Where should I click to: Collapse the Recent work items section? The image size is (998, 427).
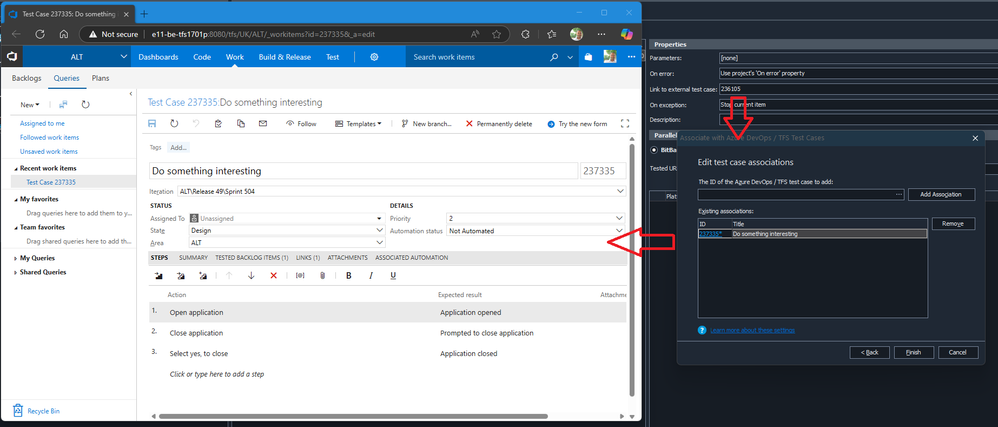pos(16,169)
